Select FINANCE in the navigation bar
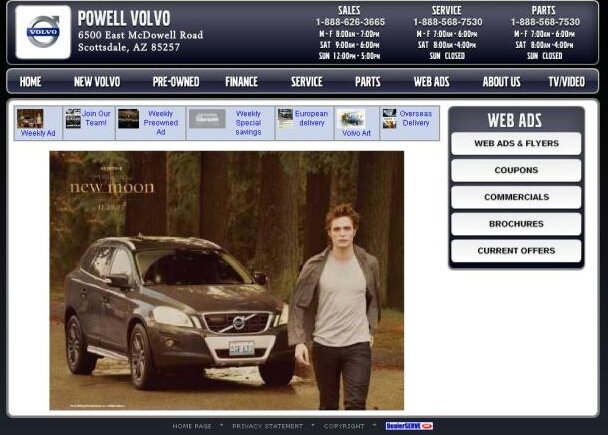The height and width of the screenshot is (435, 608). tap(242, 81)
